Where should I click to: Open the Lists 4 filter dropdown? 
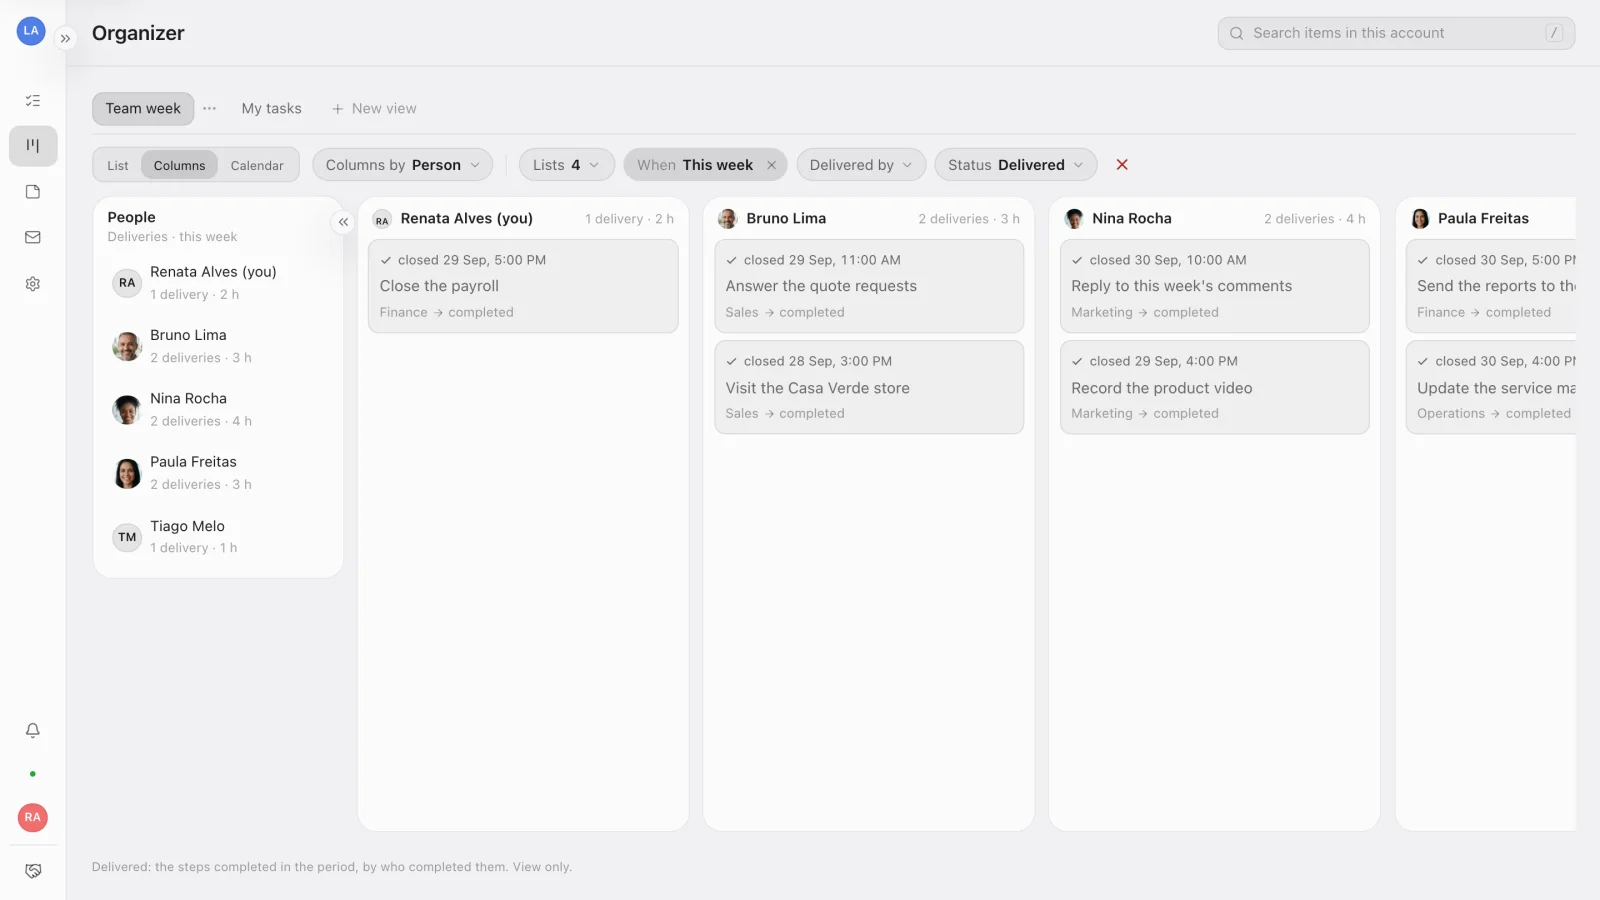(x=566, y=165)
